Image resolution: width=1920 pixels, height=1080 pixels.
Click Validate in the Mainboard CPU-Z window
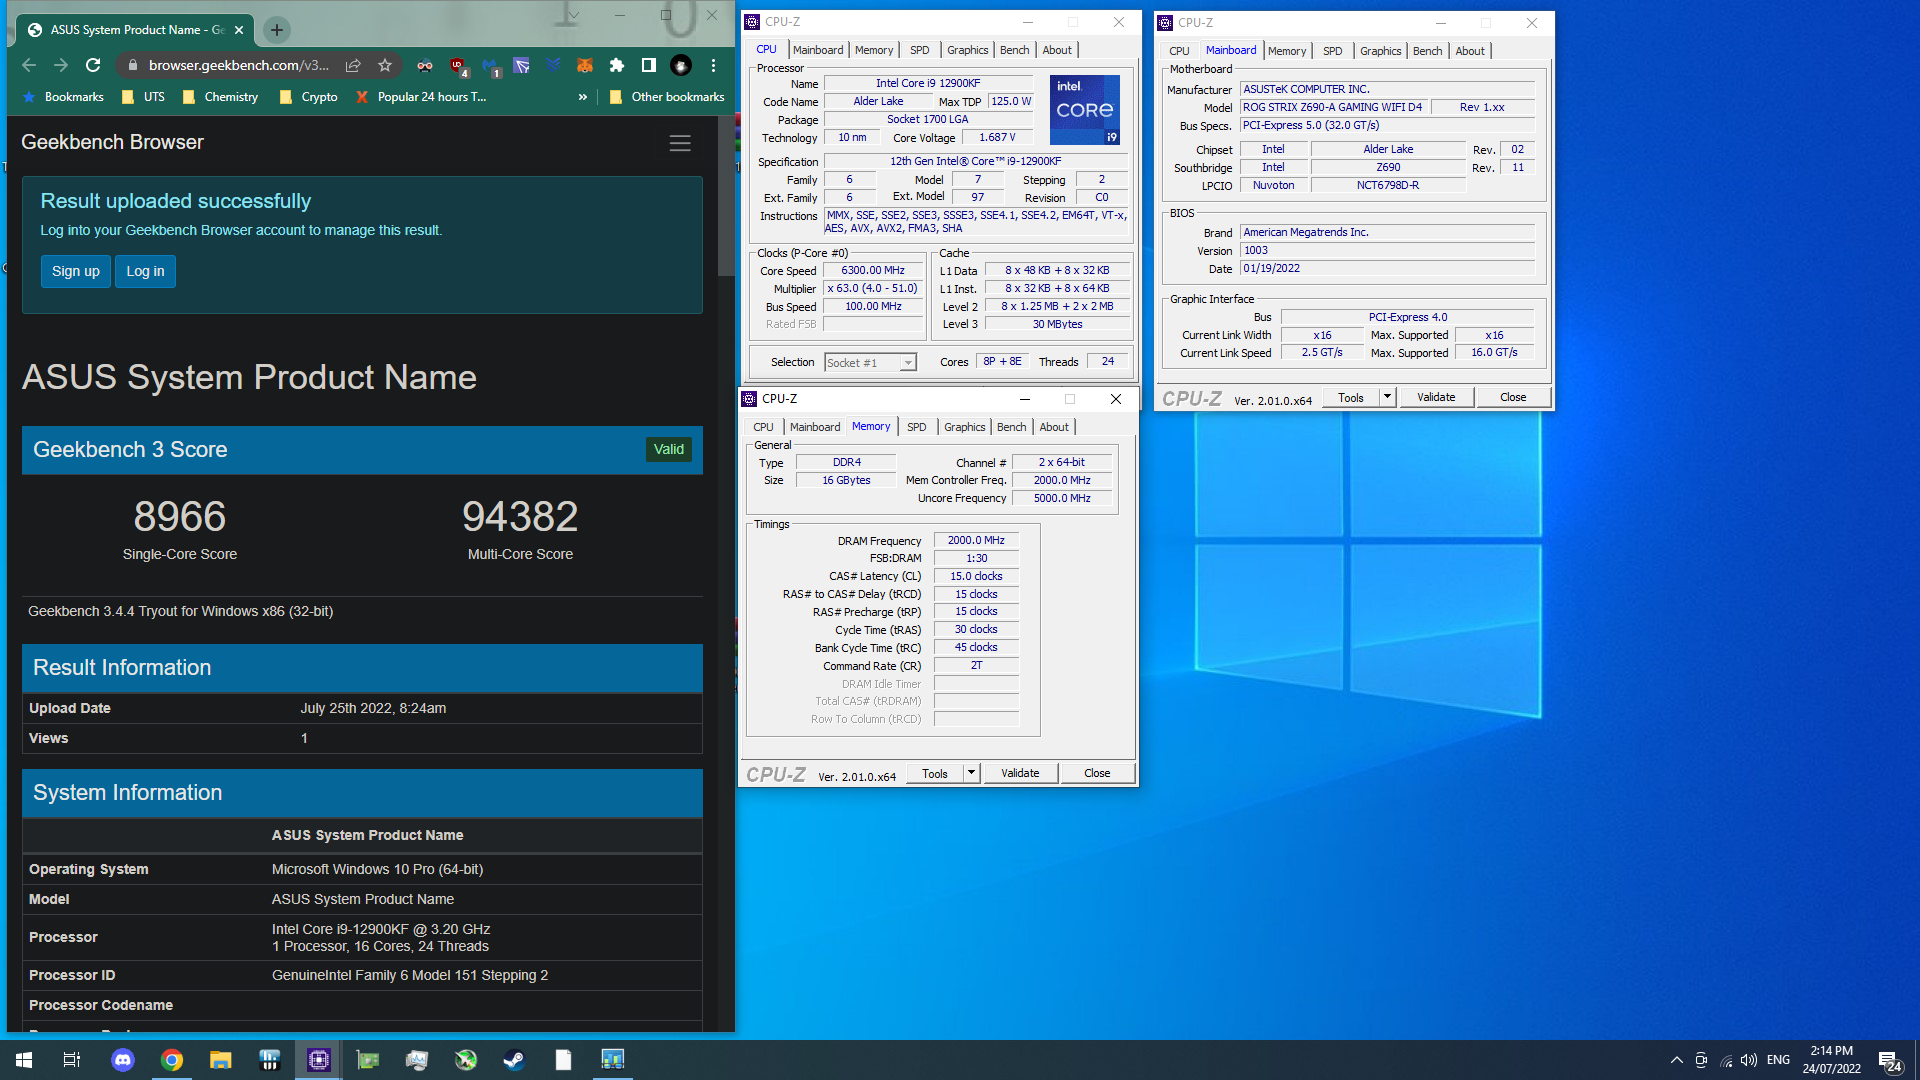(1436, 397)
